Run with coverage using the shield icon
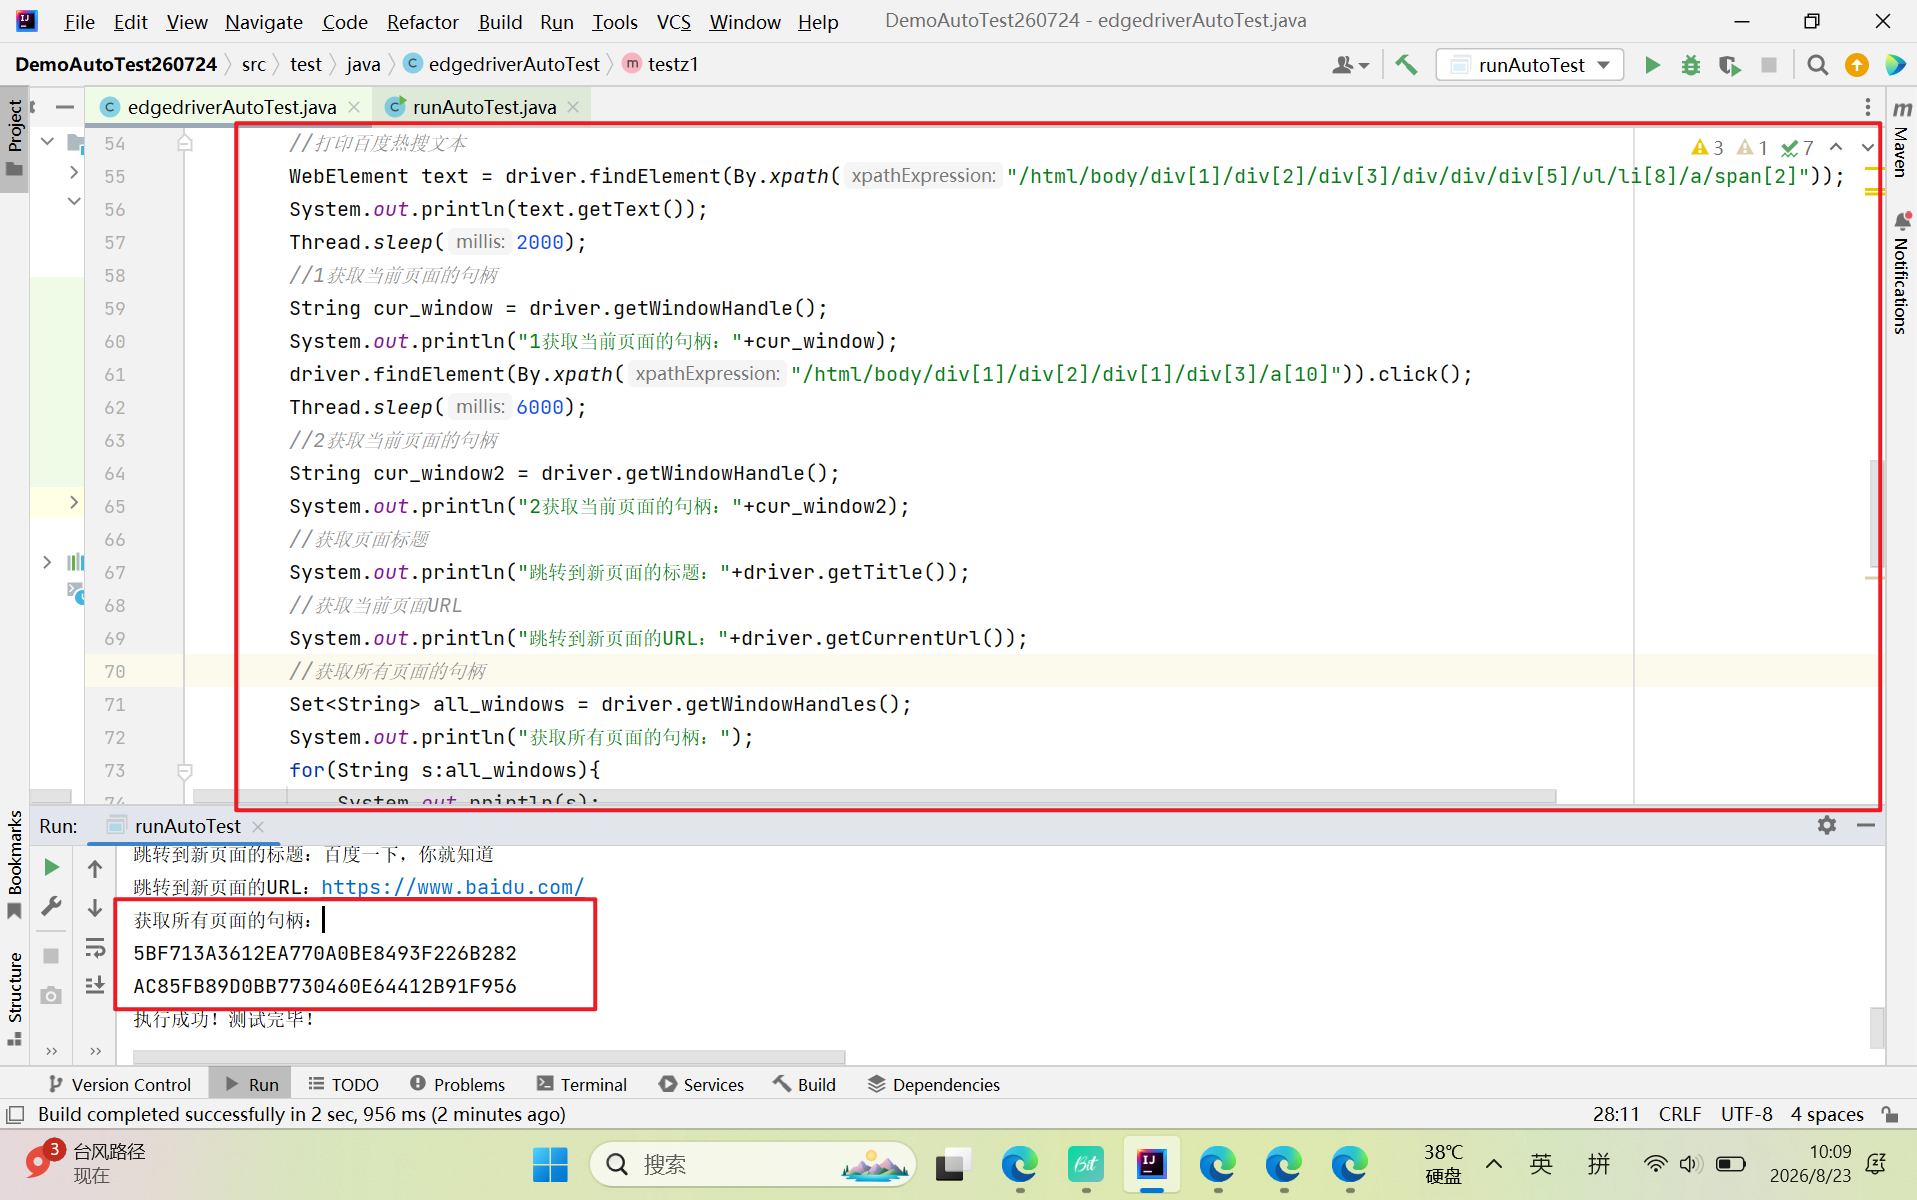 tap(1729, 65)
